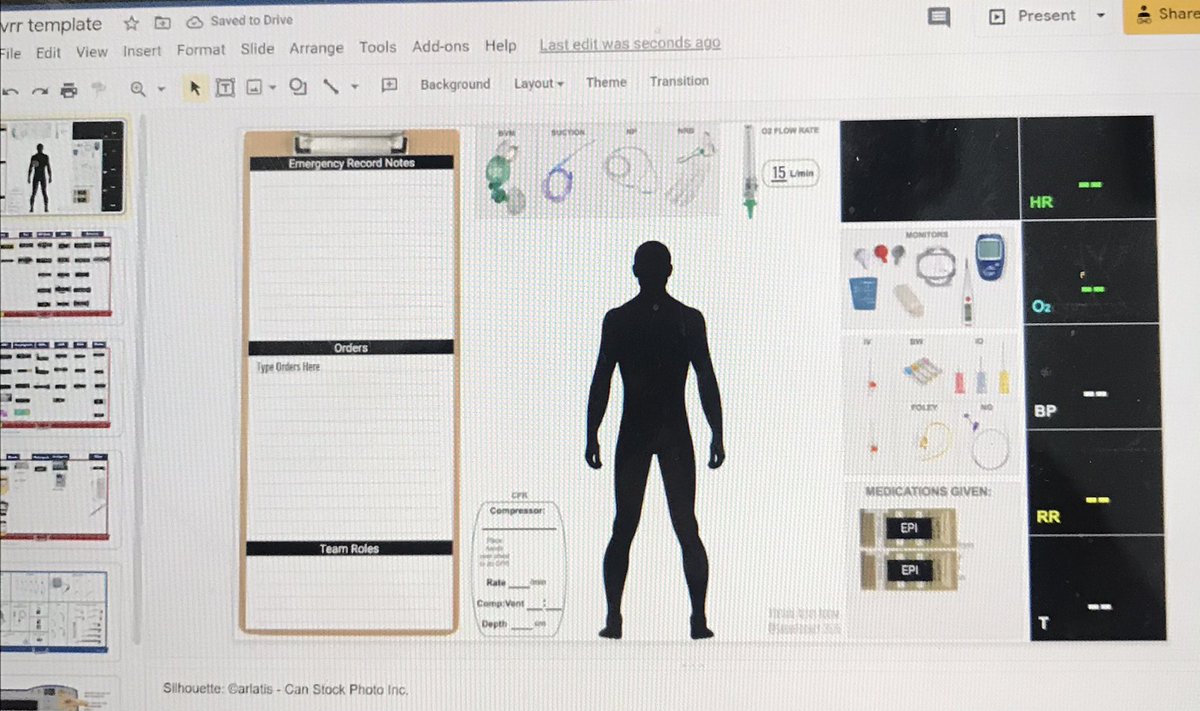This screenshot has width=1200, height=711.
Task: Open the Format menu
Action: click(201, 50)
